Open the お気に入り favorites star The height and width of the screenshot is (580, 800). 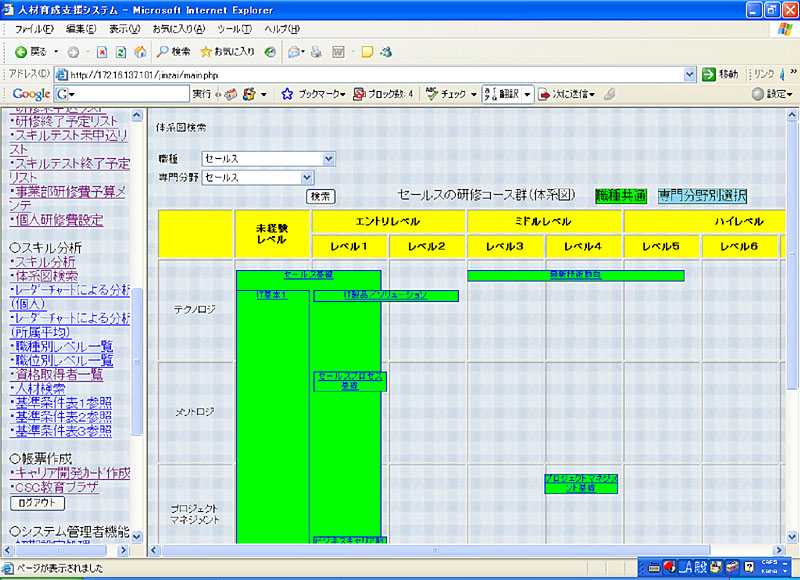pyautogui.click(x=227, y=52)
